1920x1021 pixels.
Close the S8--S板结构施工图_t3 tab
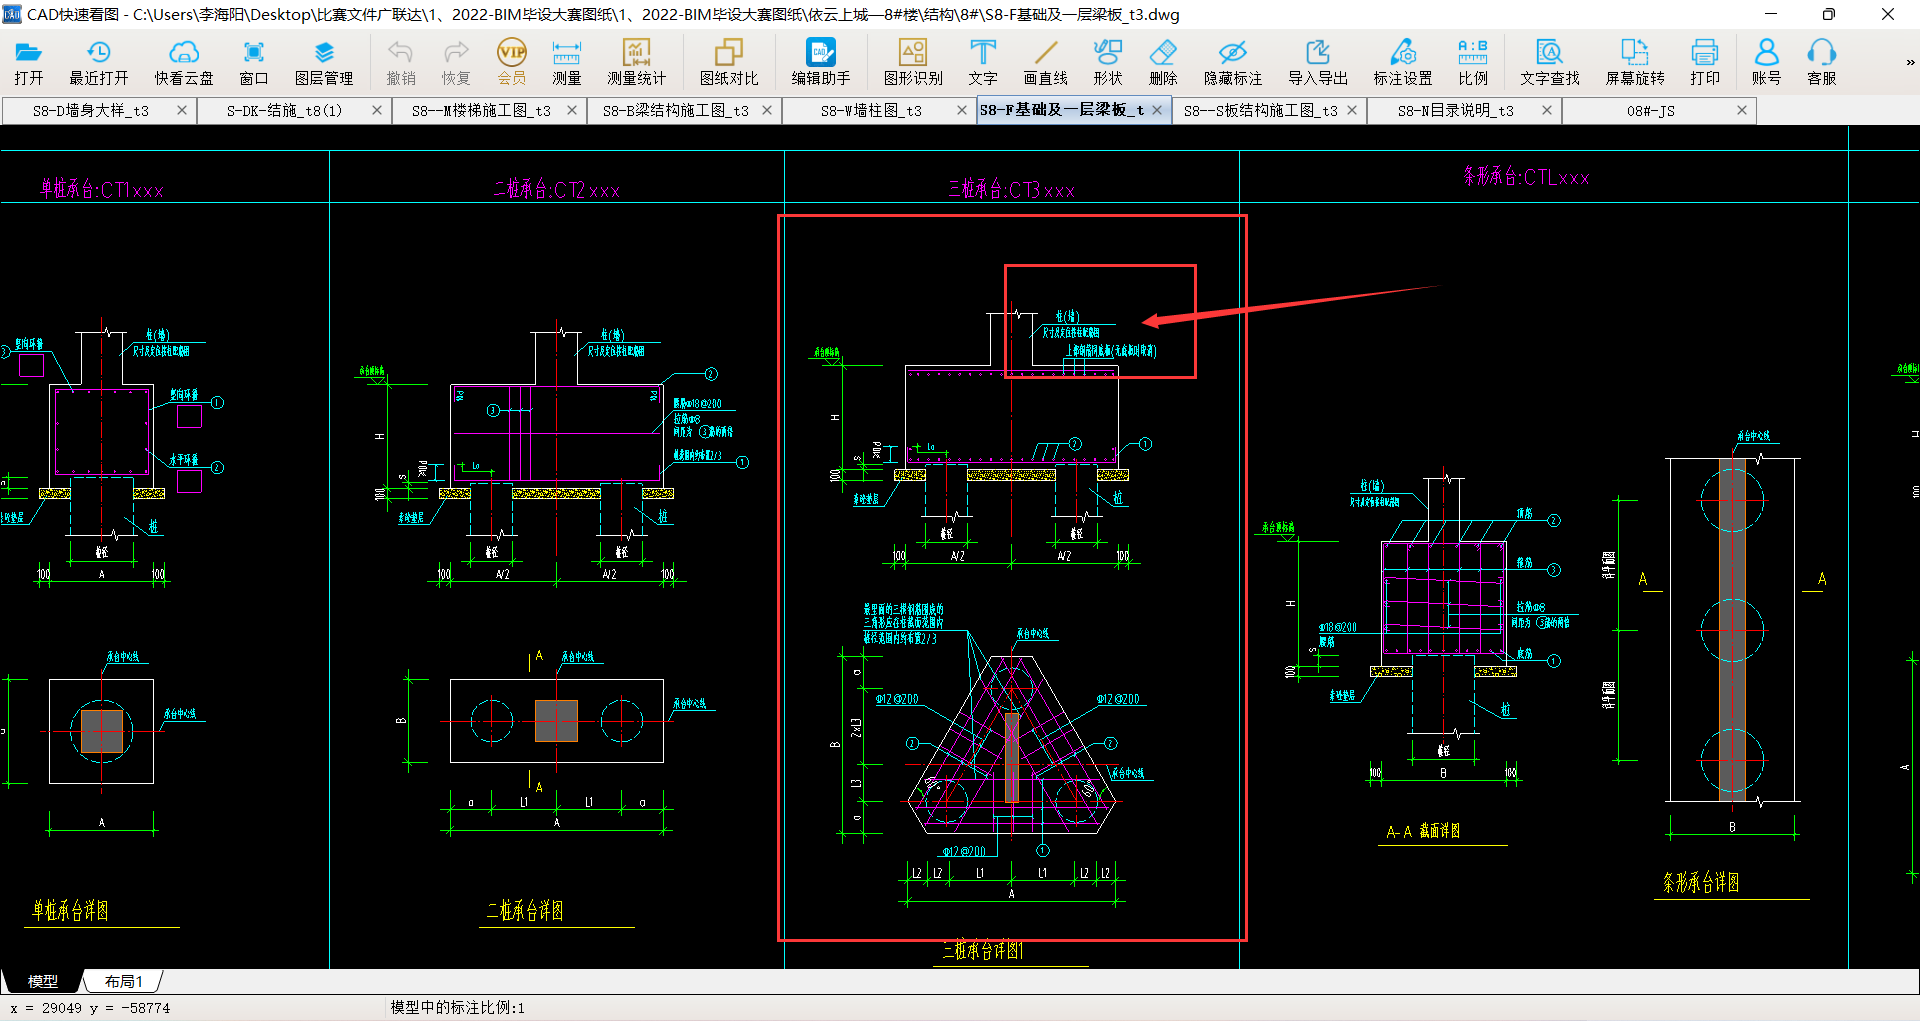[1351, 110]
